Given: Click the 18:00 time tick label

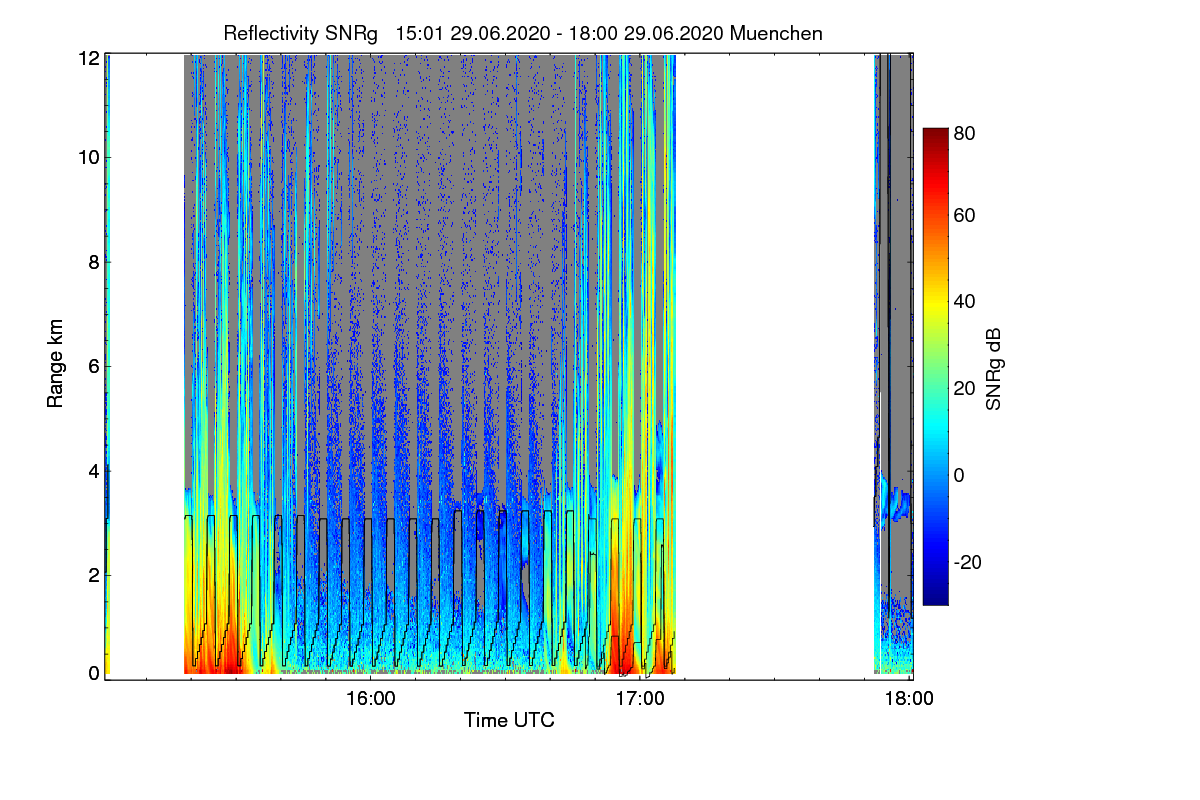Looking at the screenshot, I should (910, 698).
